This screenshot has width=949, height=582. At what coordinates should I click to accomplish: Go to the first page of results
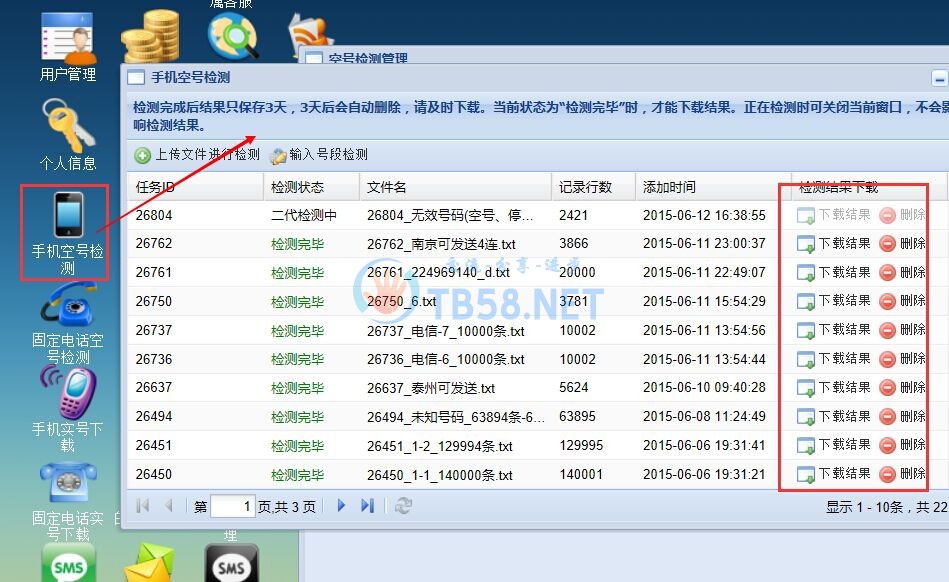pyautogui.click(x=143, y=505)
